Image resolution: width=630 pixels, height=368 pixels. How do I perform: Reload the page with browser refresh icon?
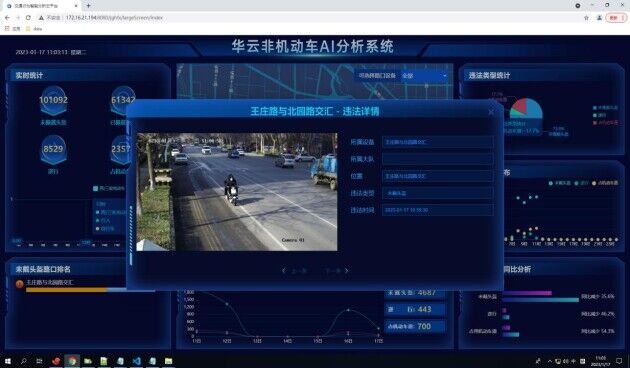(28, 18)
